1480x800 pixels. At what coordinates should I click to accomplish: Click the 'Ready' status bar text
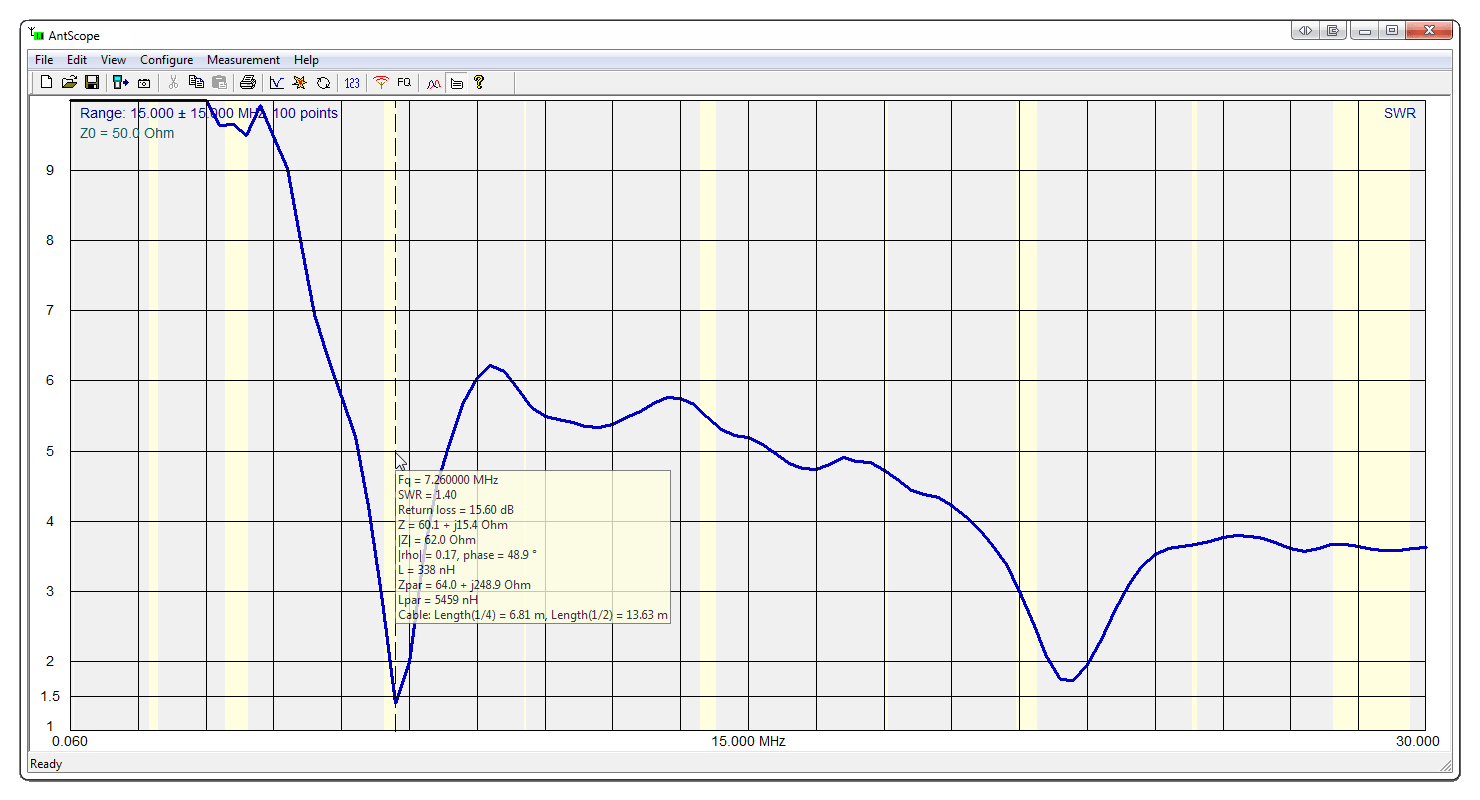[46, 764]
